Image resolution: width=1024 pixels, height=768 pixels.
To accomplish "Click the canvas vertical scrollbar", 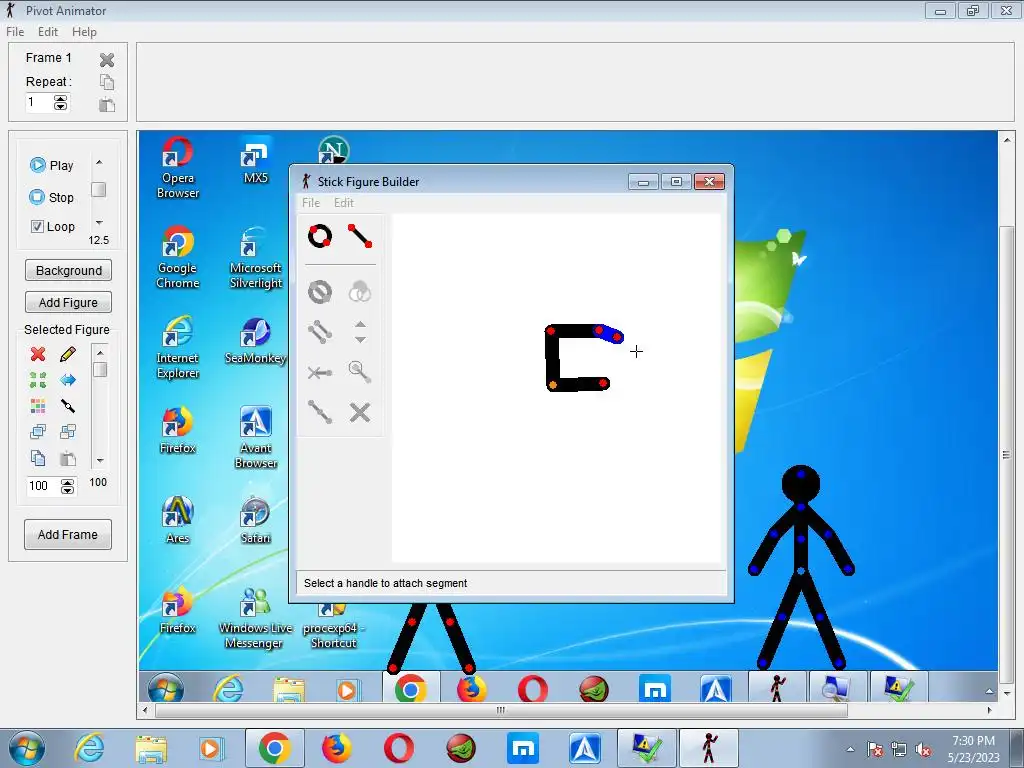I will tap(1006, 455).
